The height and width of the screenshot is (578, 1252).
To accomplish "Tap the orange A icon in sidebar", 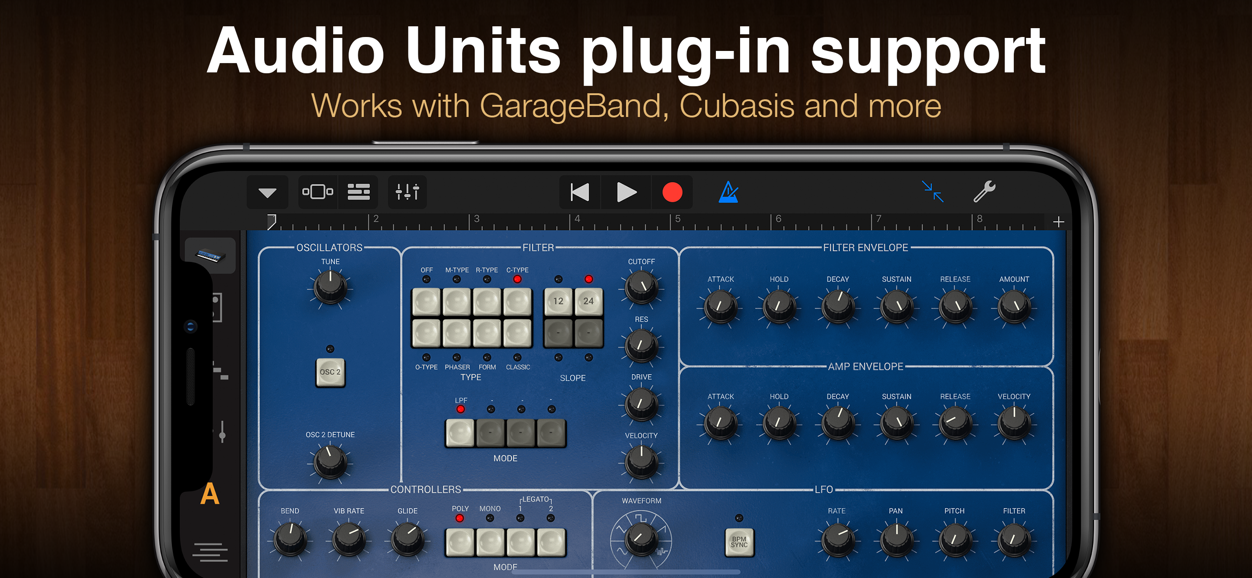I will click(210, 494).
